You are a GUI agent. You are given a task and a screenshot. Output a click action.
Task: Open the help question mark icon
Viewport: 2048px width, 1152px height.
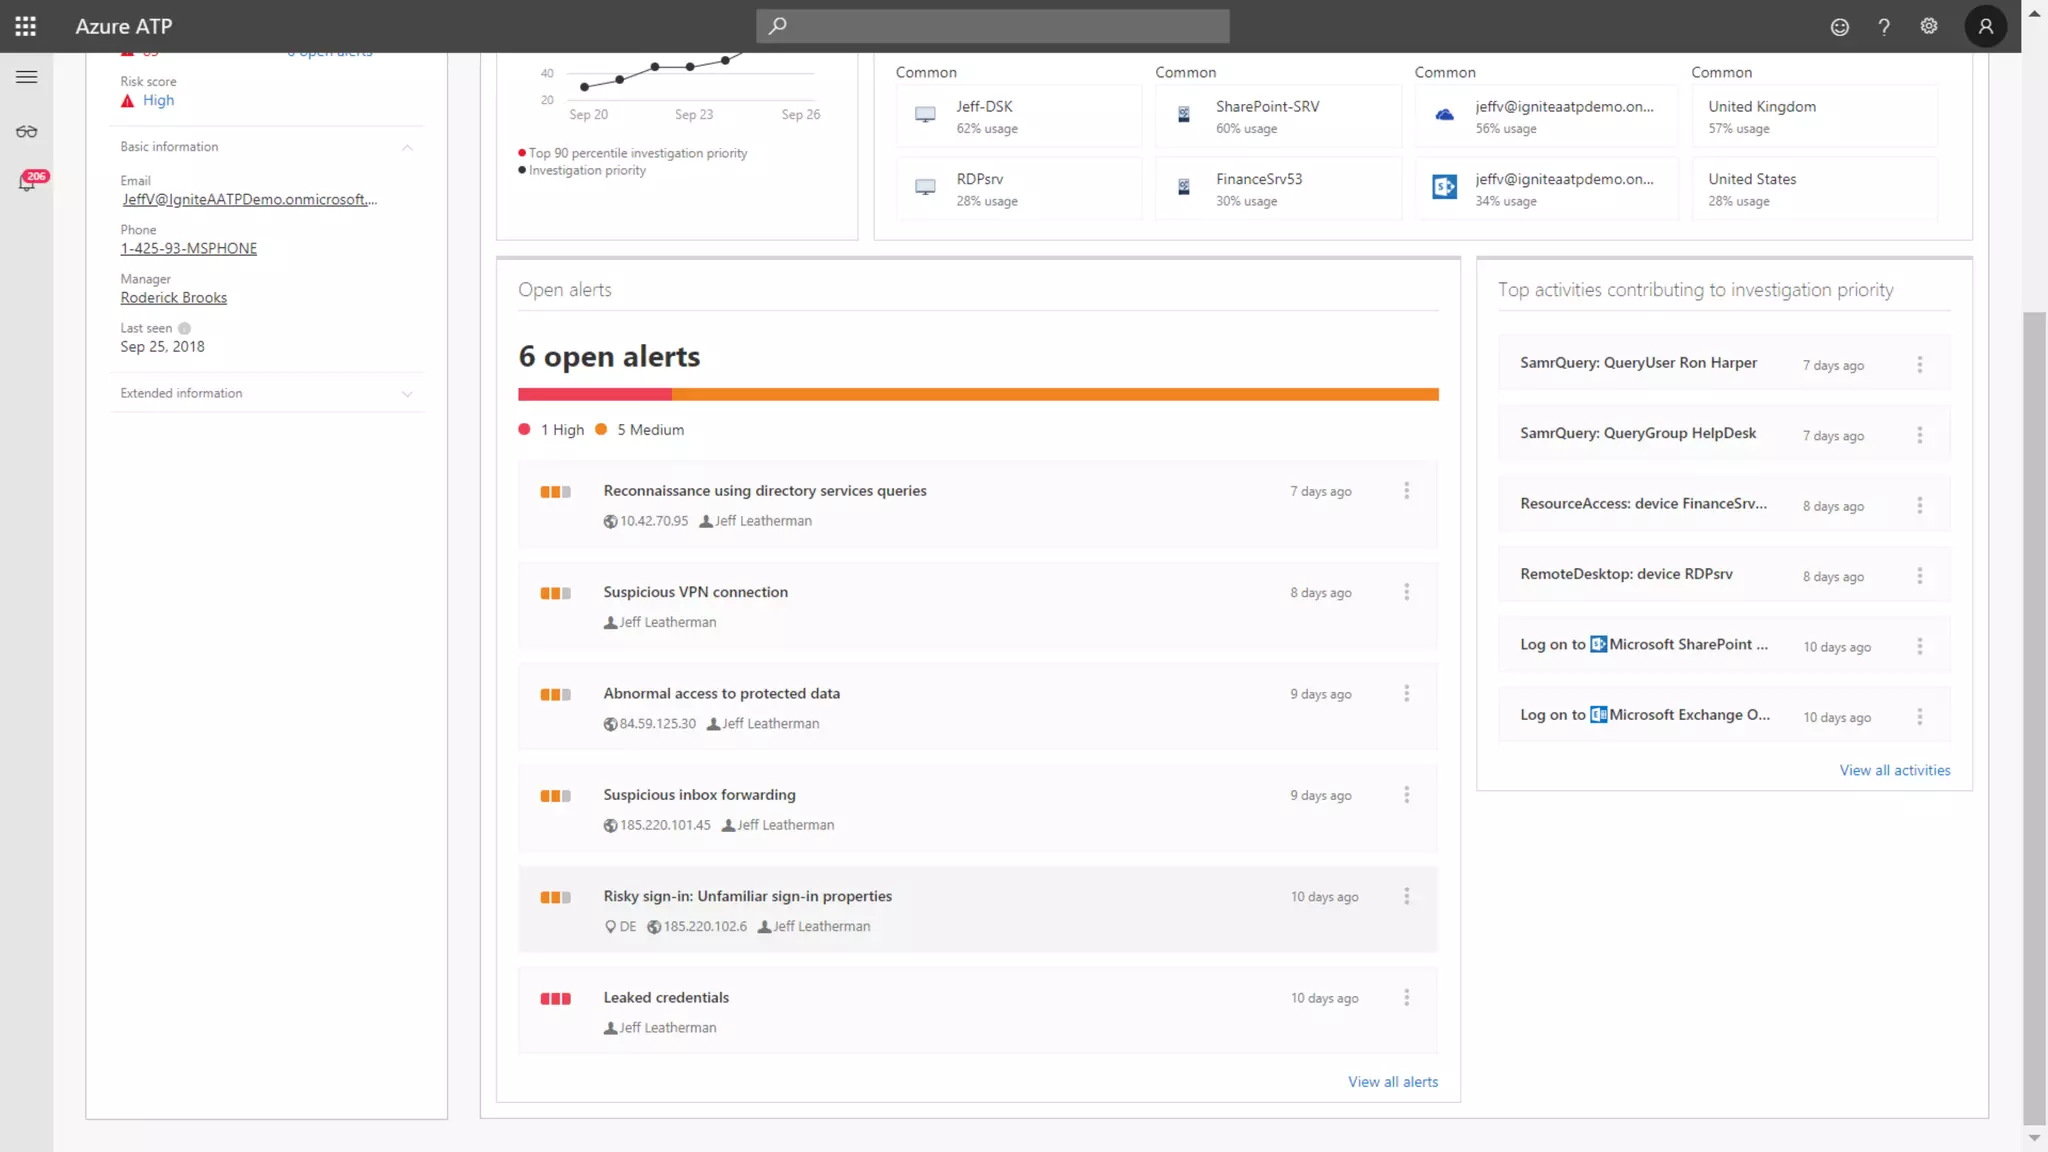coord(1884,27)
